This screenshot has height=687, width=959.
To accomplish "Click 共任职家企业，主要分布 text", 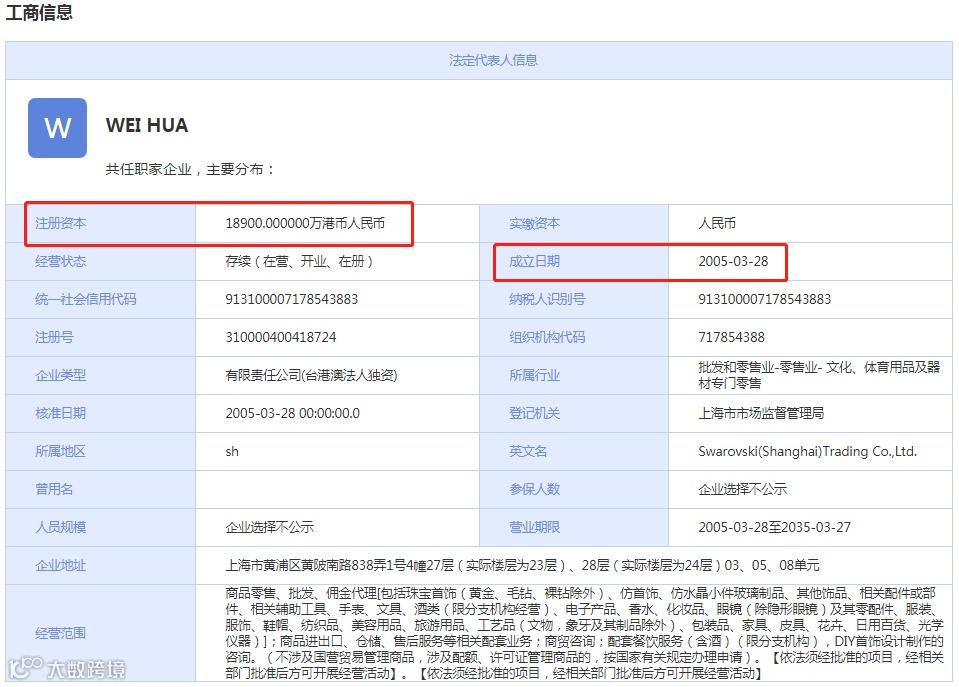I will [190, 169].
